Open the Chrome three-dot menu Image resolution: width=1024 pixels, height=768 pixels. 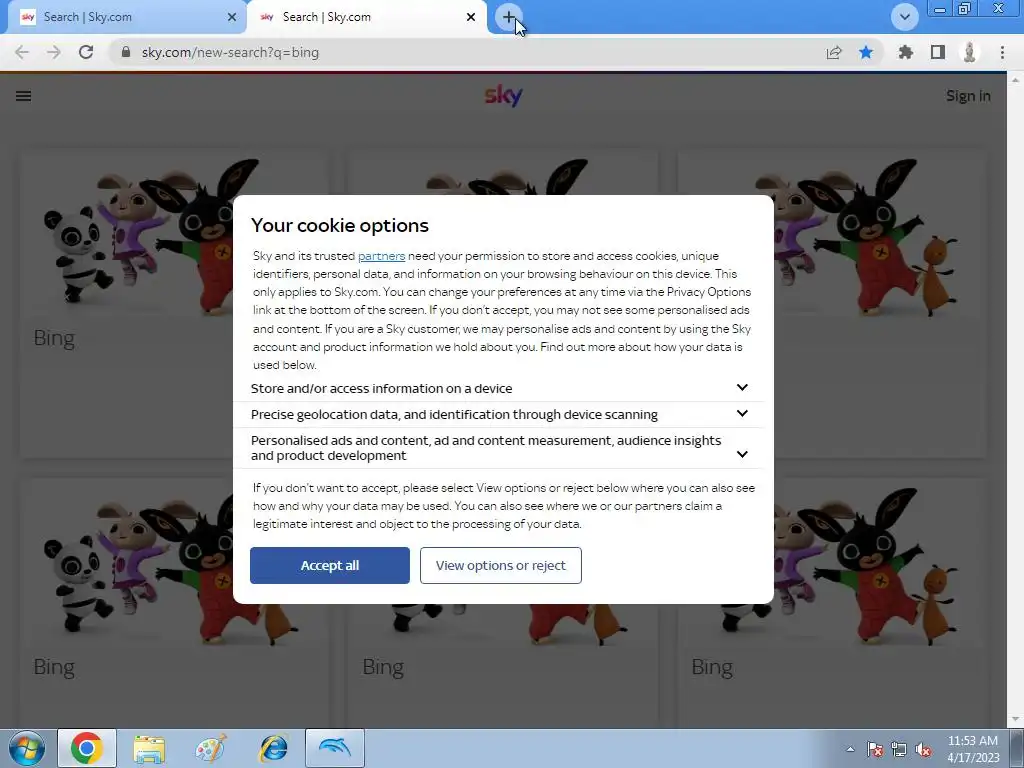coord(1002,52)
